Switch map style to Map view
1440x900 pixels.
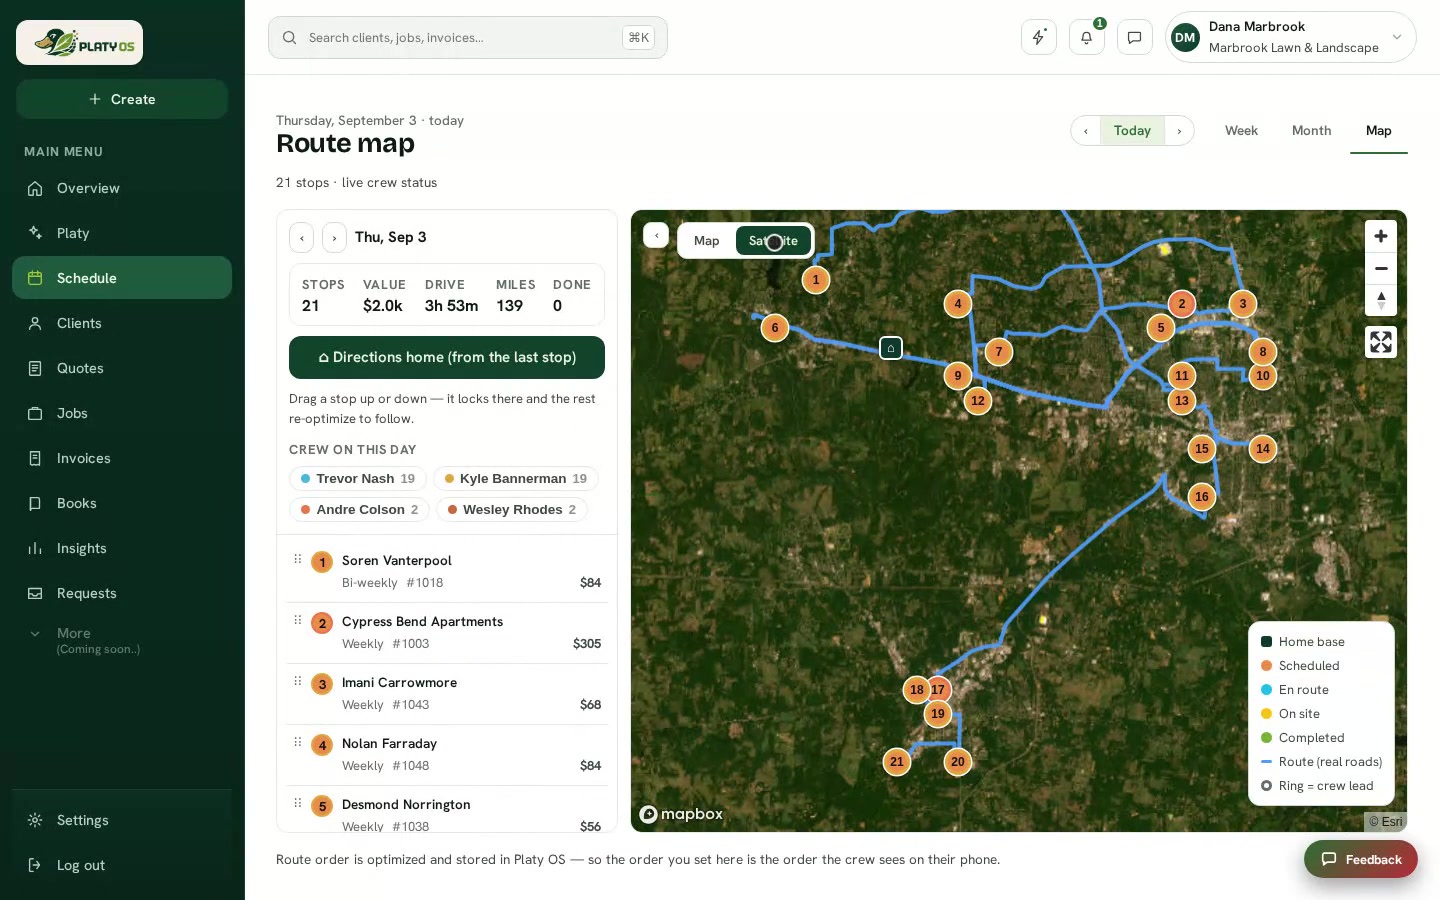coord(706,241)
